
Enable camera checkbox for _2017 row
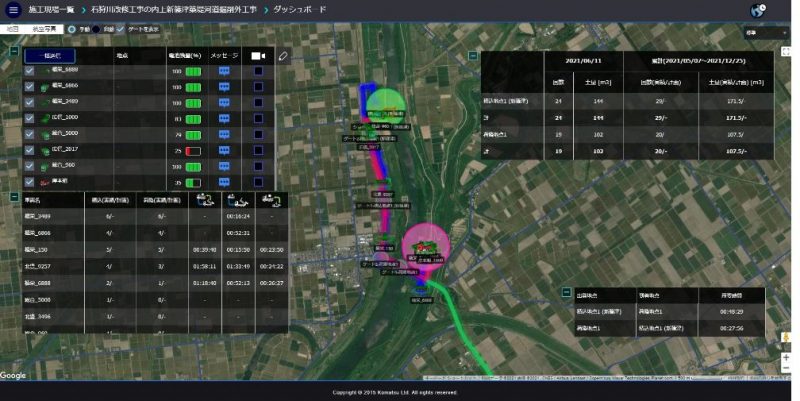(x=259, y=151)
